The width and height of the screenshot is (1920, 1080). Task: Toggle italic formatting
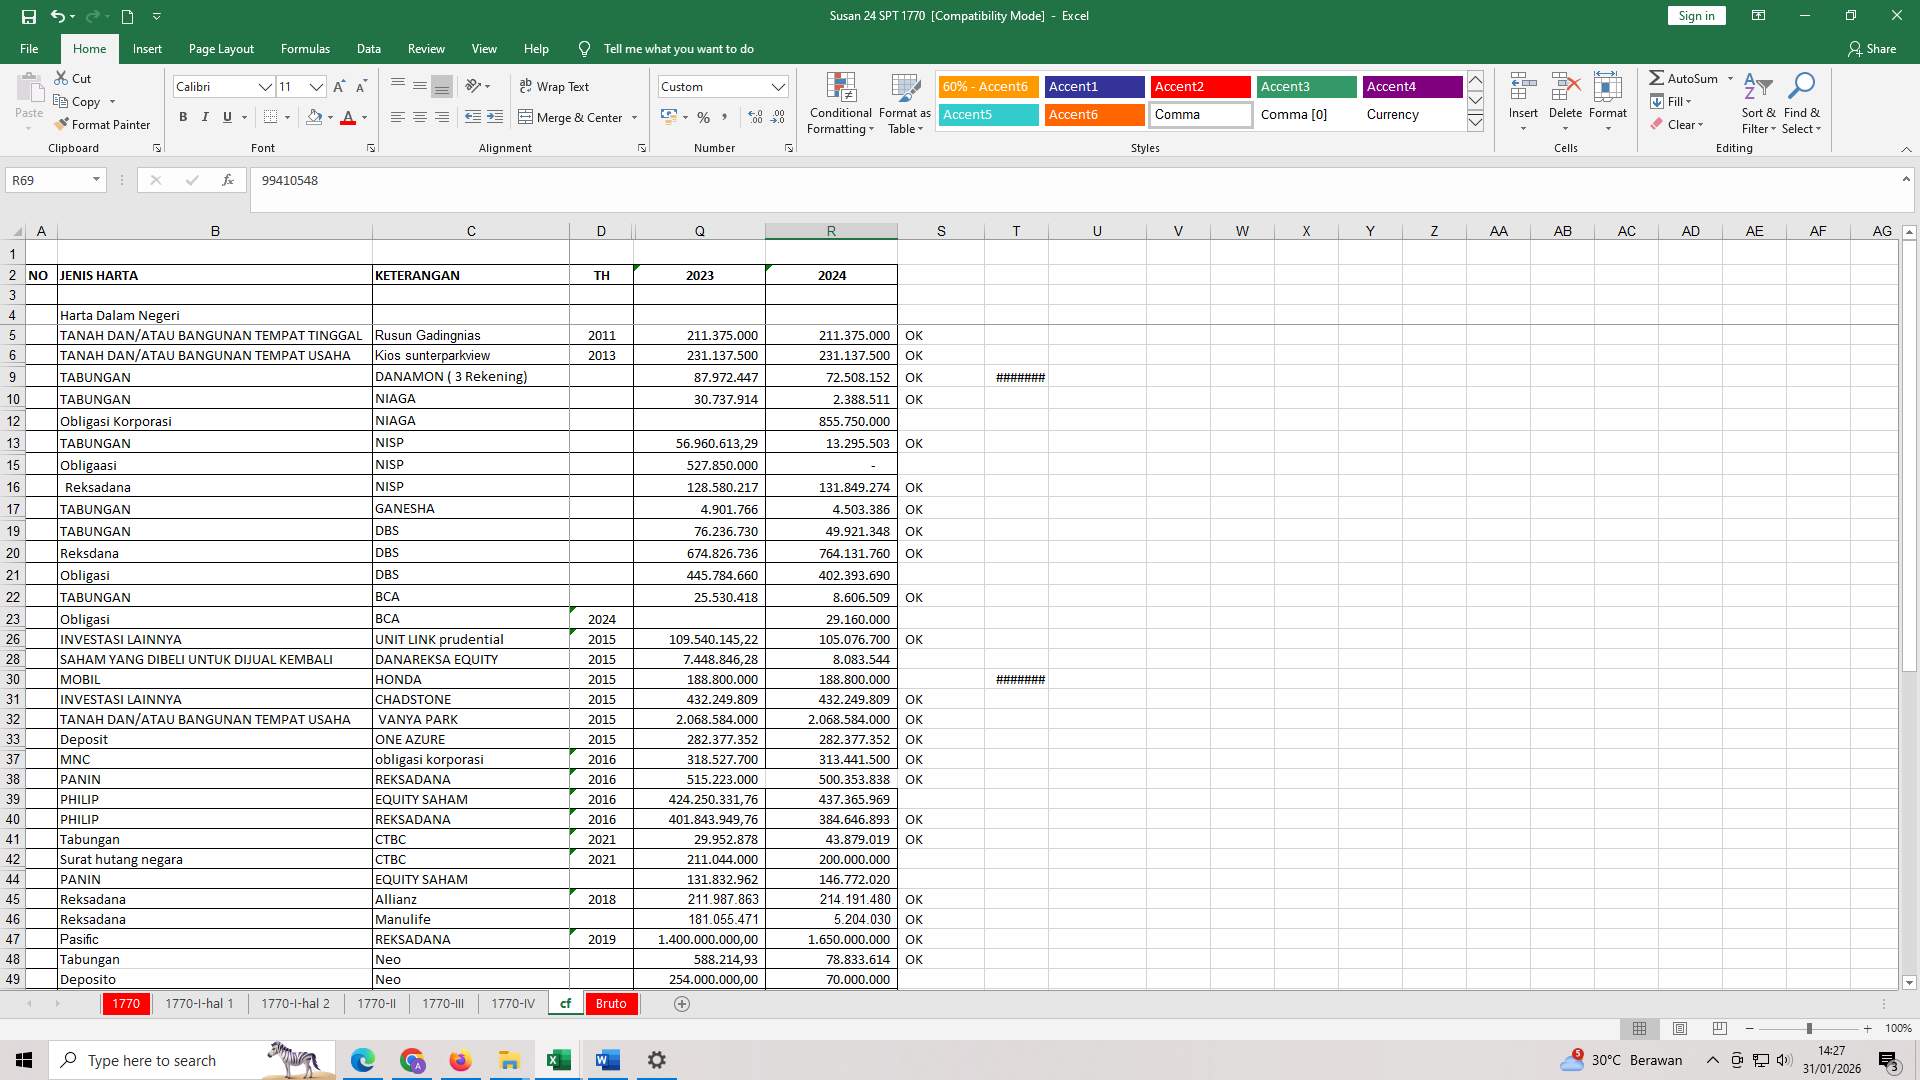pyautogui.click(x=205, y=117)
